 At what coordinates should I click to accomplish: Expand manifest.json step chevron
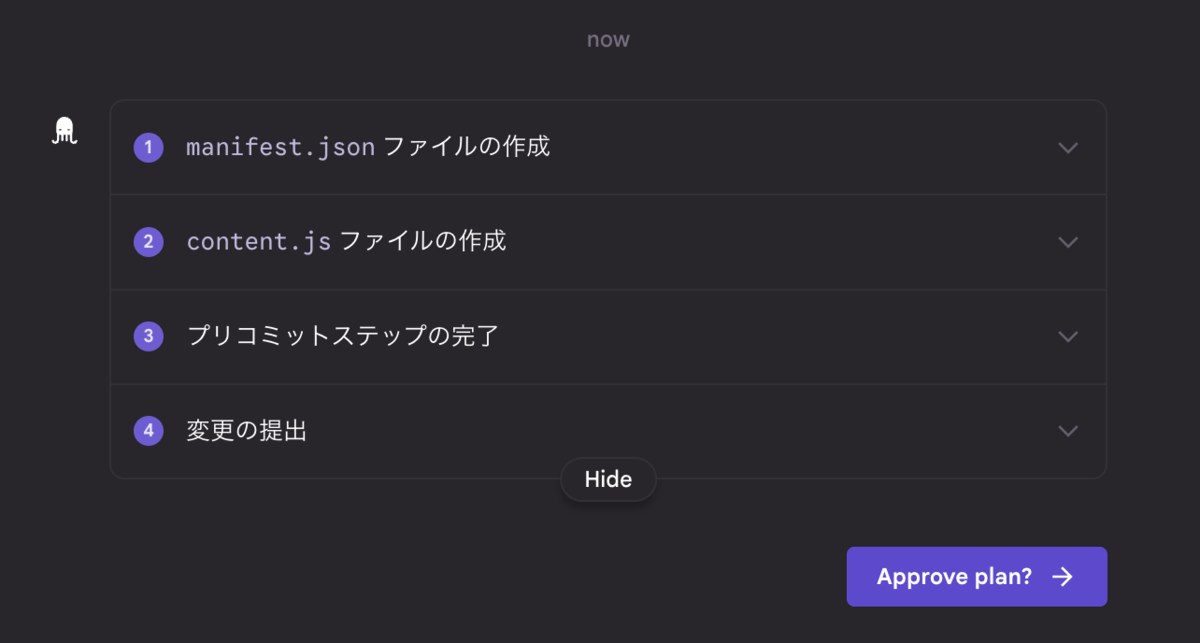[1067, 148]
